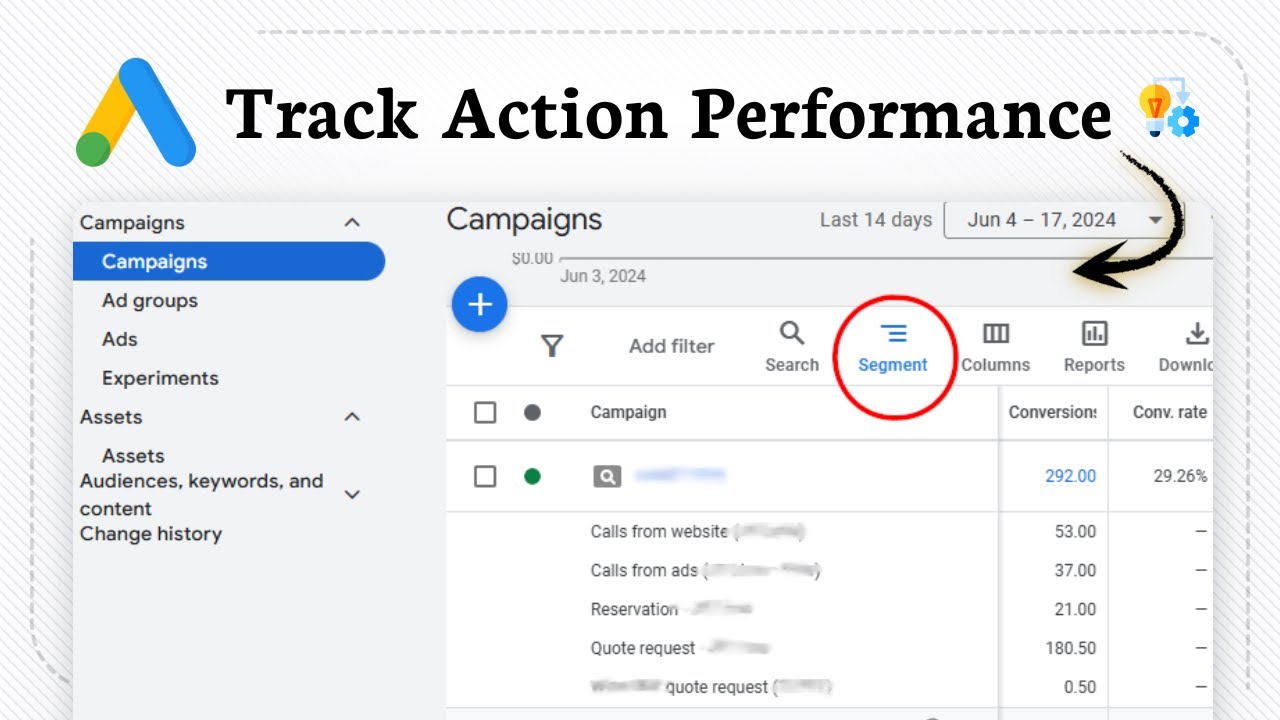Click the 37.00 conversions cell
Viewport: 1280px width, 720px height.
pyautogui.click(x=1075, y=570)
